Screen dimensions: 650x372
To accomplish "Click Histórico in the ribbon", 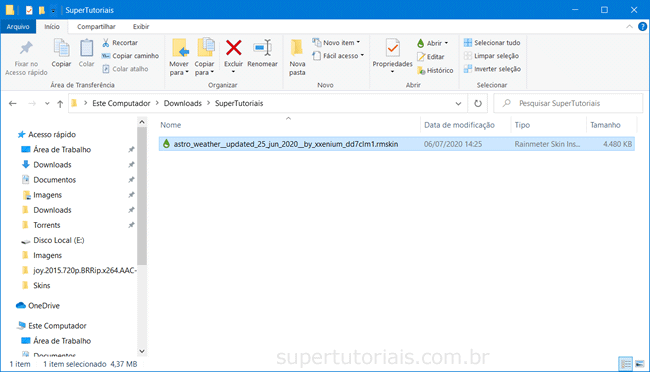I will pos(435,71).
